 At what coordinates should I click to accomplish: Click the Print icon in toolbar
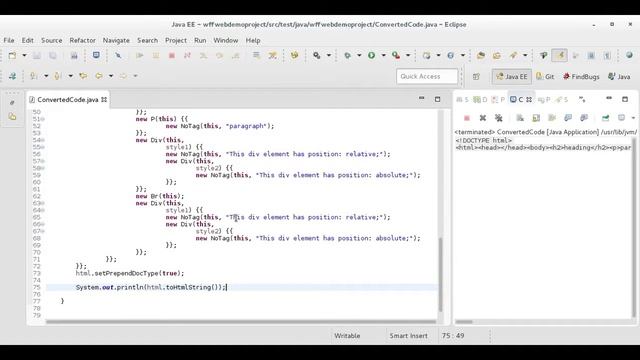74,56
